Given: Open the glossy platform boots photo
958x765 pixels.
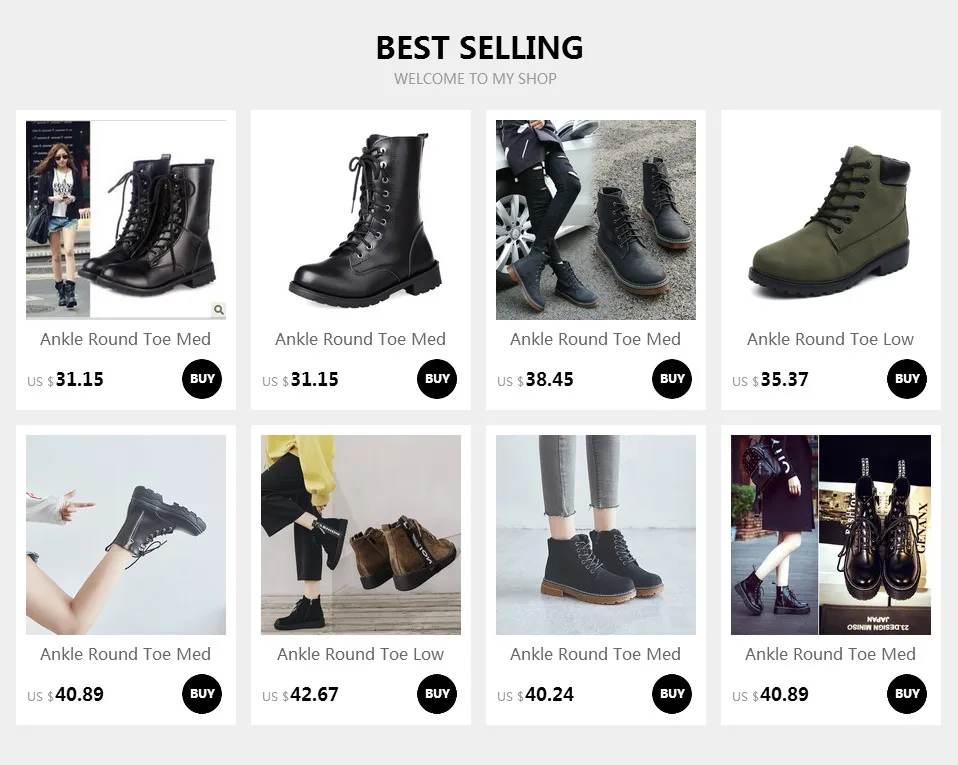Looking at the screenshot, I should click(831, 535).
